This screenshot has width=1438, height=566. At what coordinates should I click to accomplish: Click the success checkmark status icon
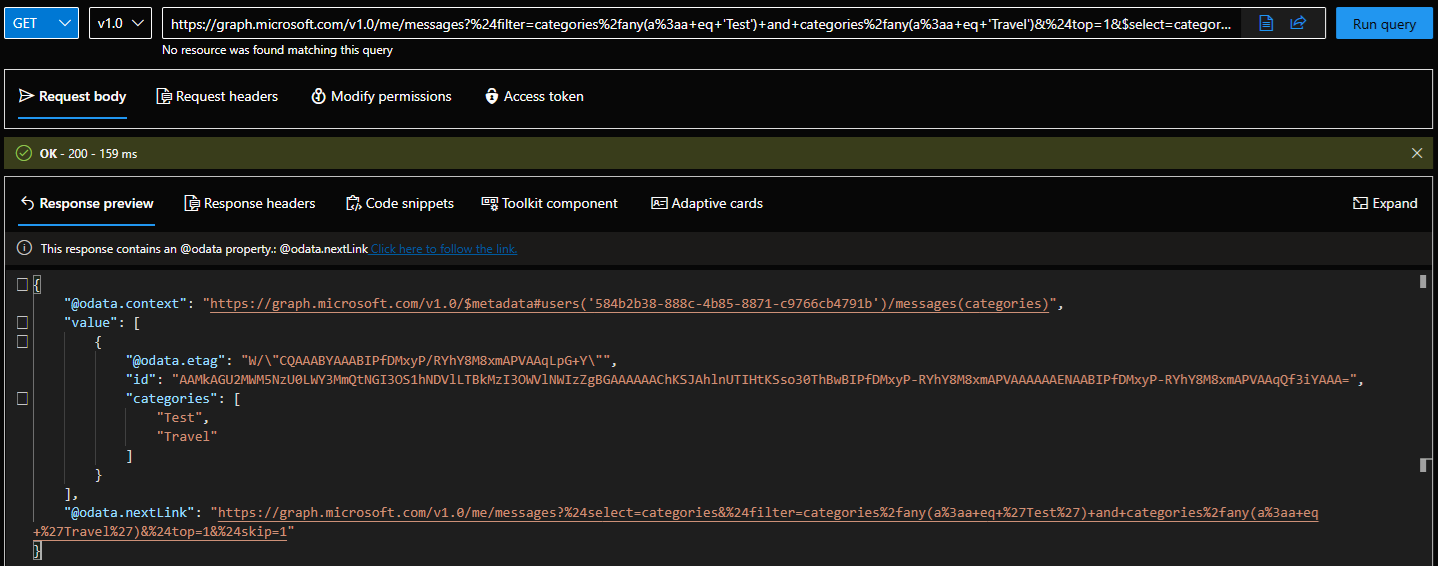(x=24, y=153)
